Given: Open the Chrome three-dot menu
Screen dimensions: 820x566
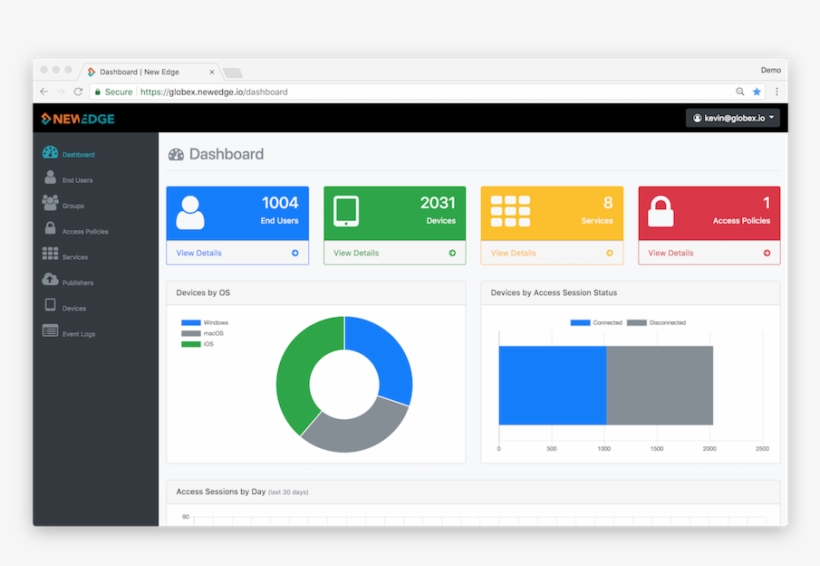Looking at the screenshot, I should [776, 91].
